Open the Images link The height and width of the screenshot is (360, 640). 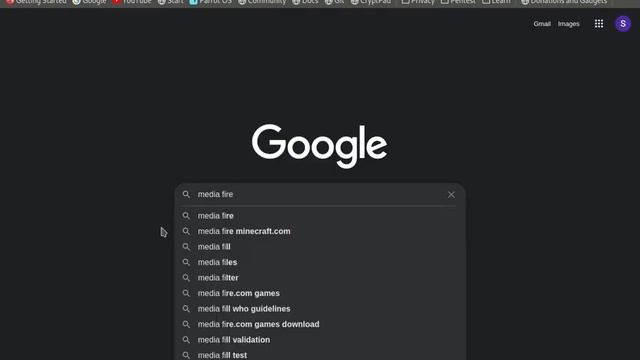click(x=569, y=24)
